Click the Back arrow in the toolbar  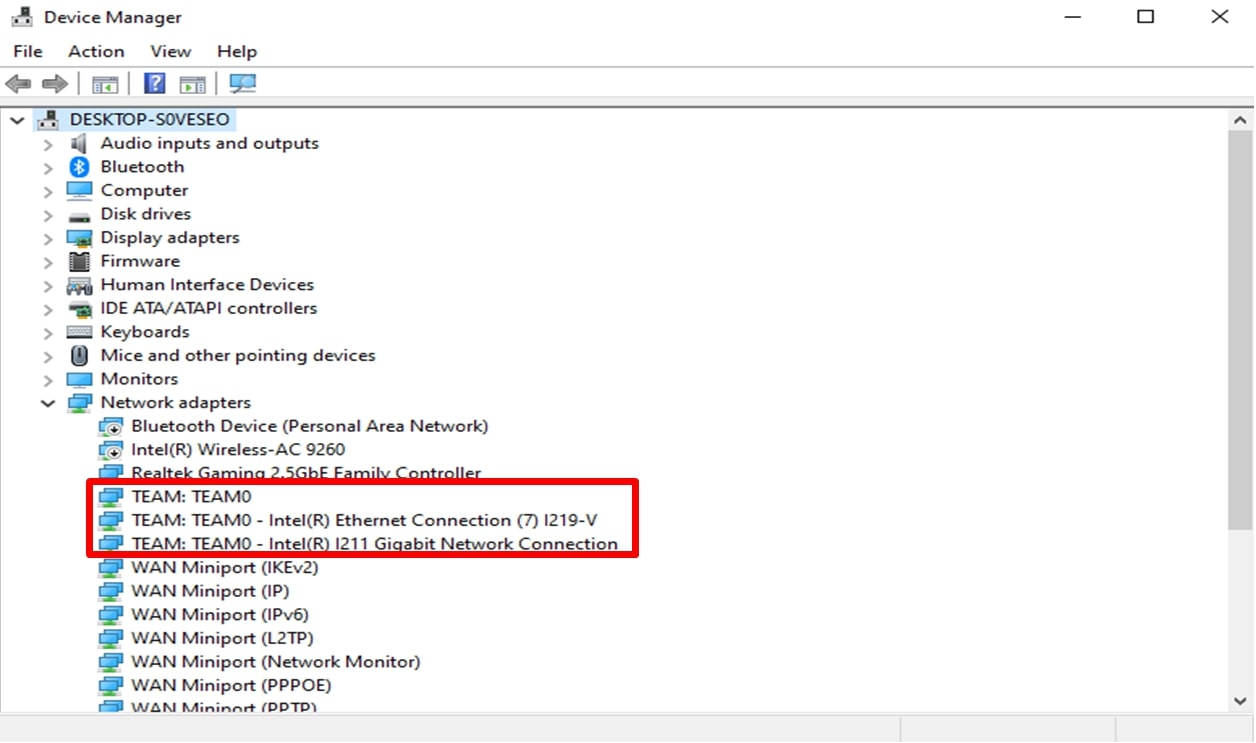(19, 84)
